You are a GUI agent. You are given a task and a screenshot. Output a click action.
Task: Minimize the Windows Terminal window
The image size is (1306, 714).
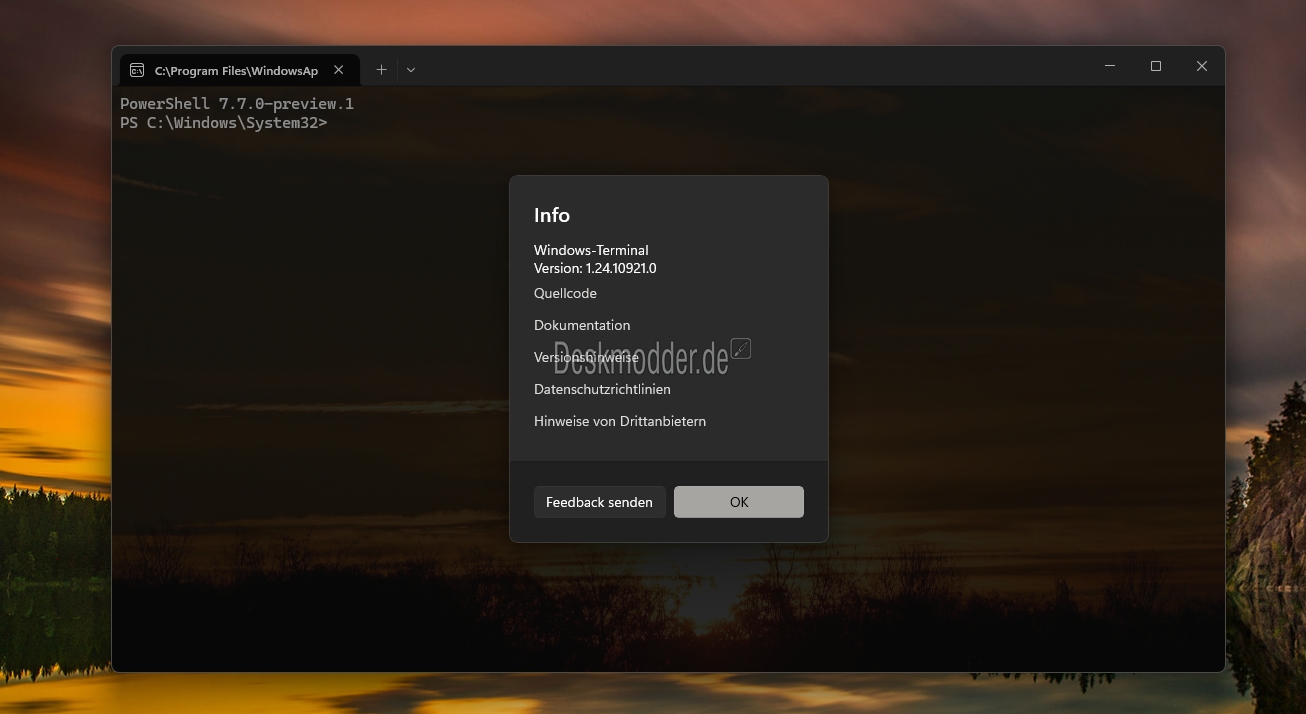point(1110,66)
